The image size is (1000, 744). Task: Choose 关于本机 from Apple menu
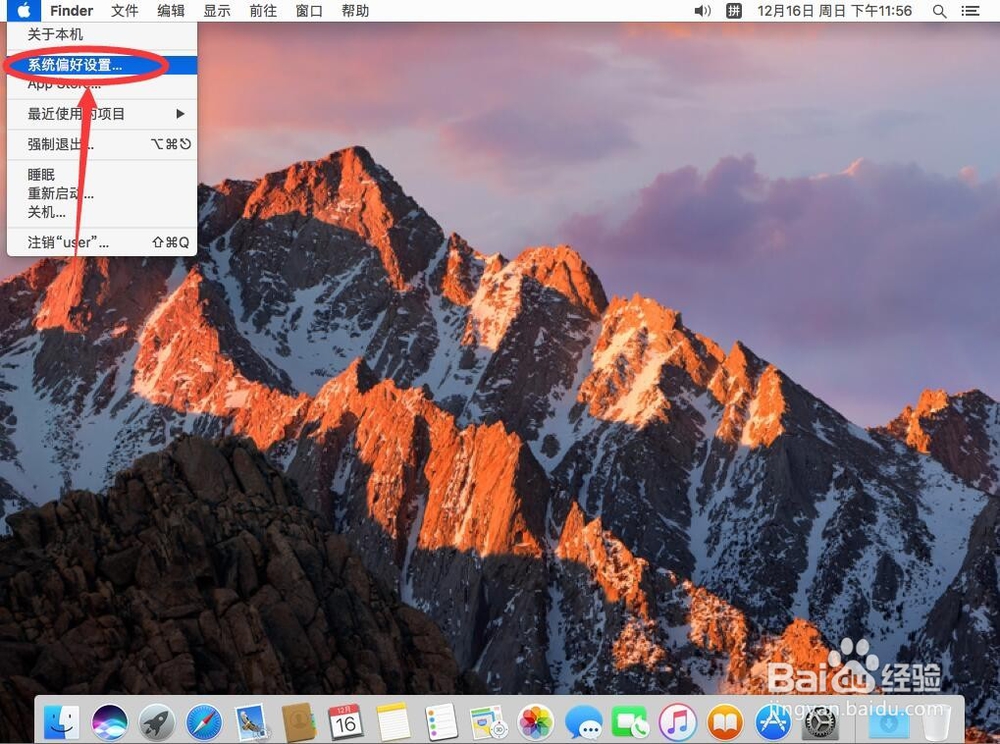(x=102, y=34)
